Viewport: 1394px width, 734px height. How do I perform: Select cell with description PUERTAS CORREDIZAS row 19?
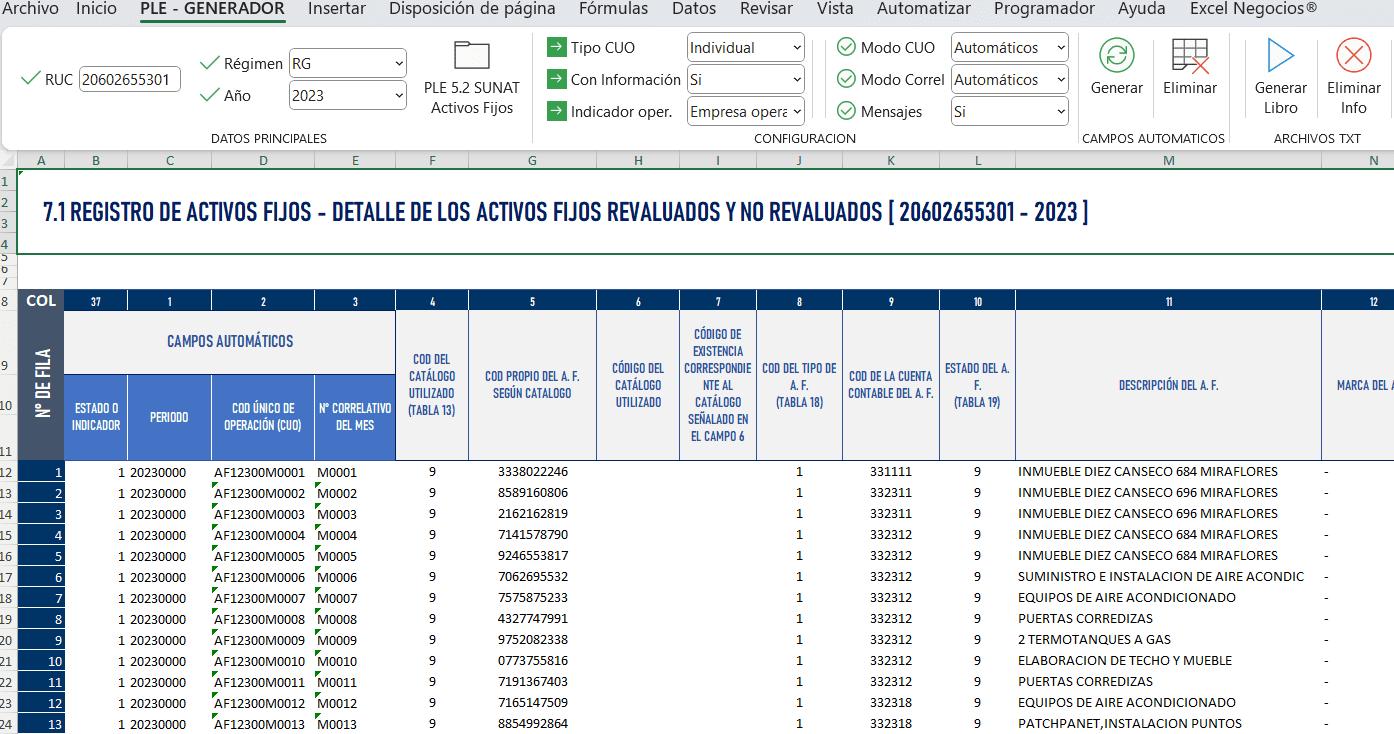pos(1085,619)
